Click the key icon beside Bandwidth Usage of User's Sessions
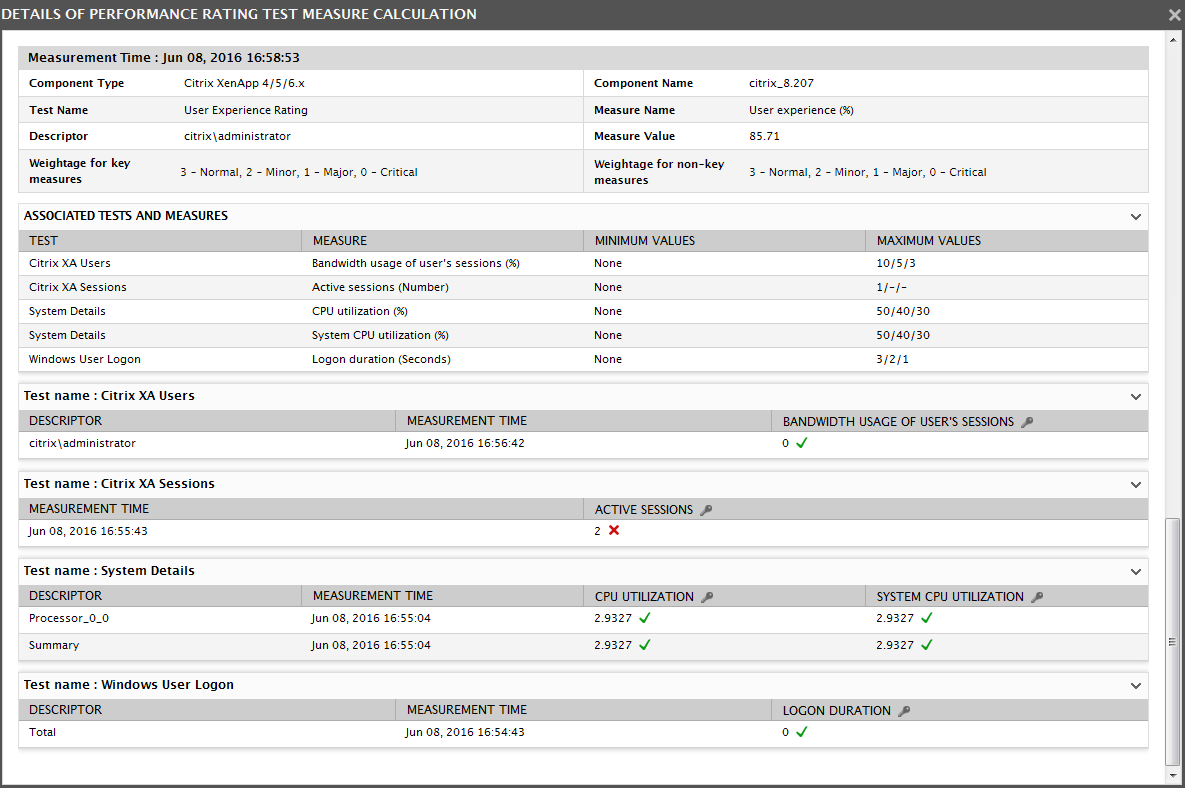 point(1027,422)
